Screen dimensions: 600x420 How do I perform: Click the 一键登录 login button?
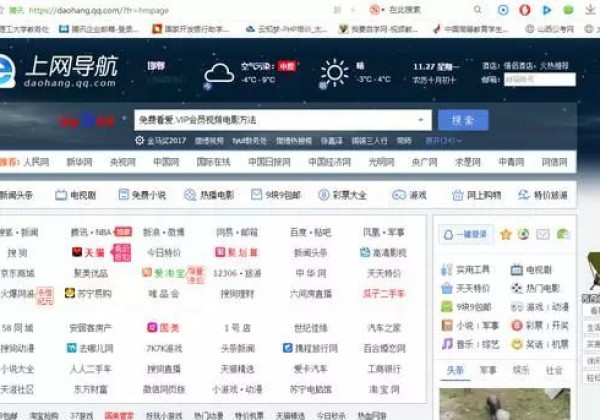point(466,234)
